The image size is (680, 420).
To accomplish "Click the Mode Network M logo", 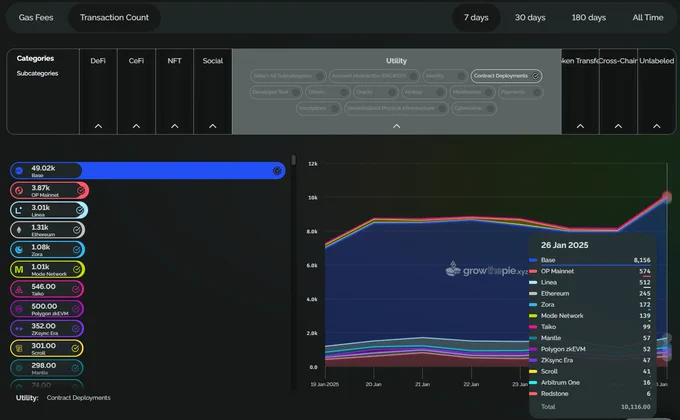I will 19,269.
